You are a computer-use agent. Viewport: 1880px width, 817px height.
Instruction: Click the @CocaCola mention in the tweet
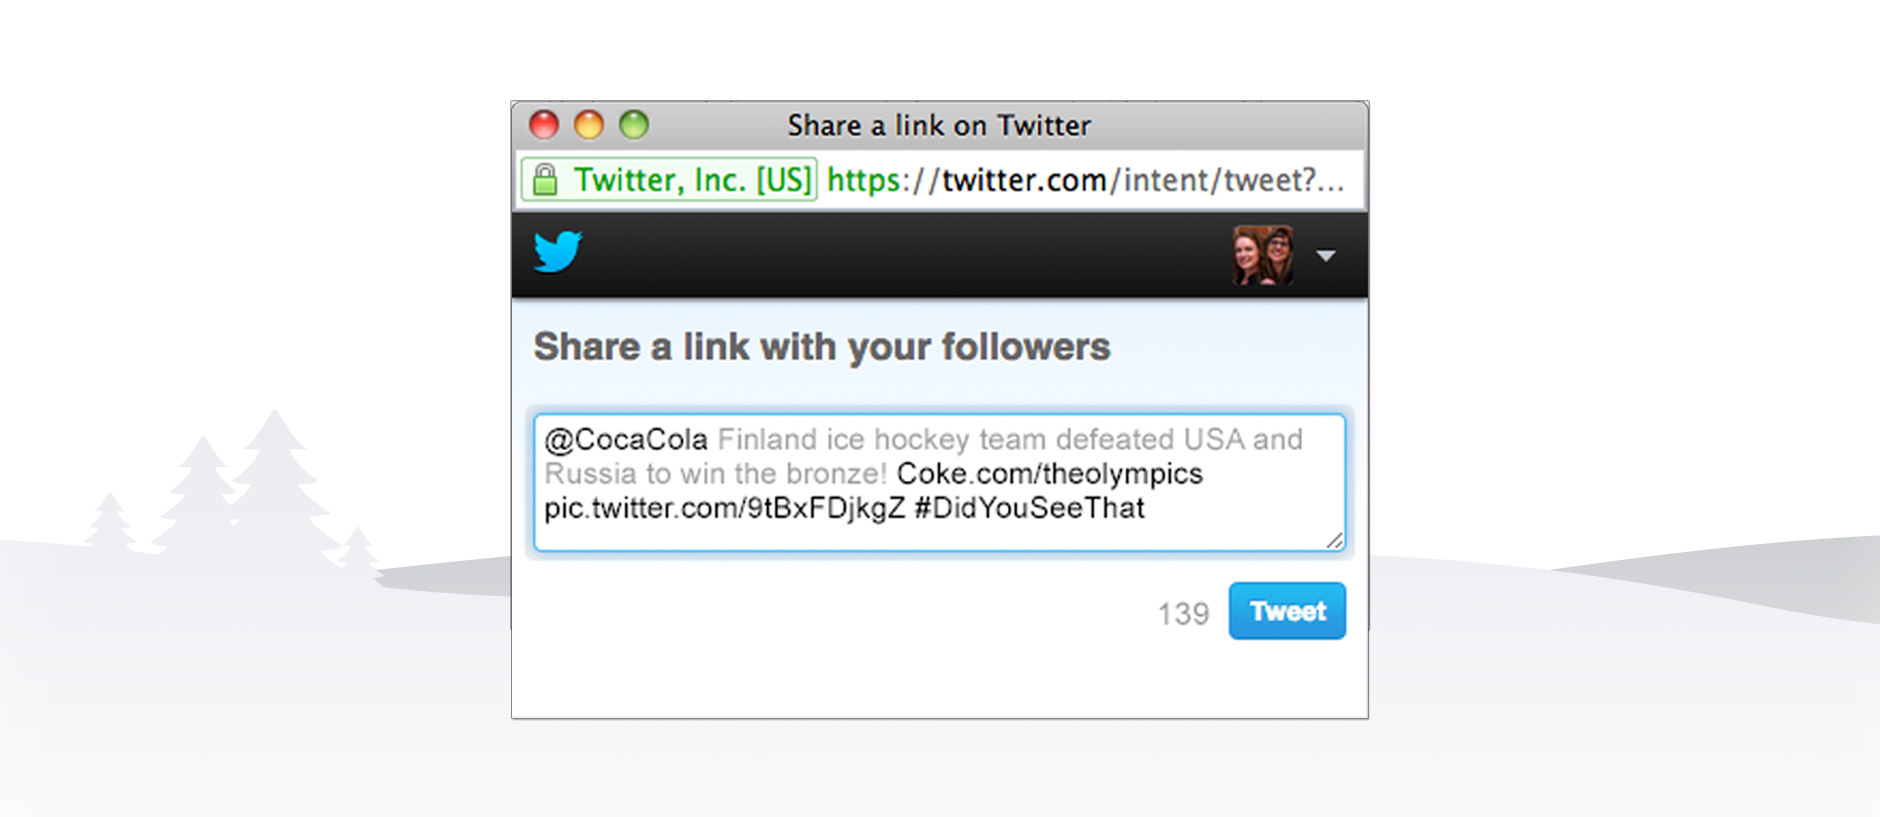point(626,440)
